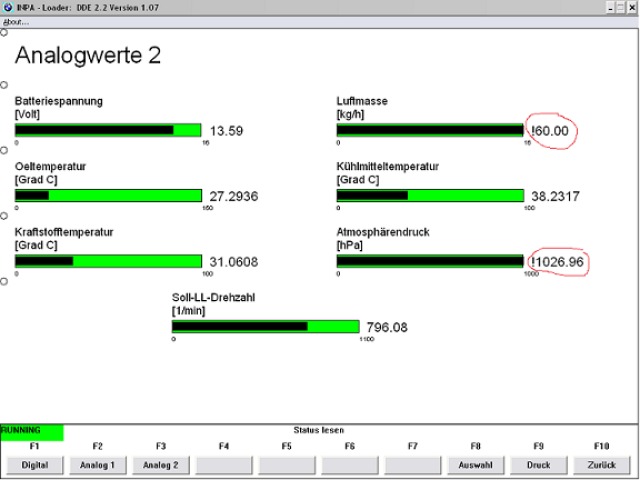The width and height of the screenshot is (640, 480).
Task: Select the Analog 2 button
Action: point(160,465)
